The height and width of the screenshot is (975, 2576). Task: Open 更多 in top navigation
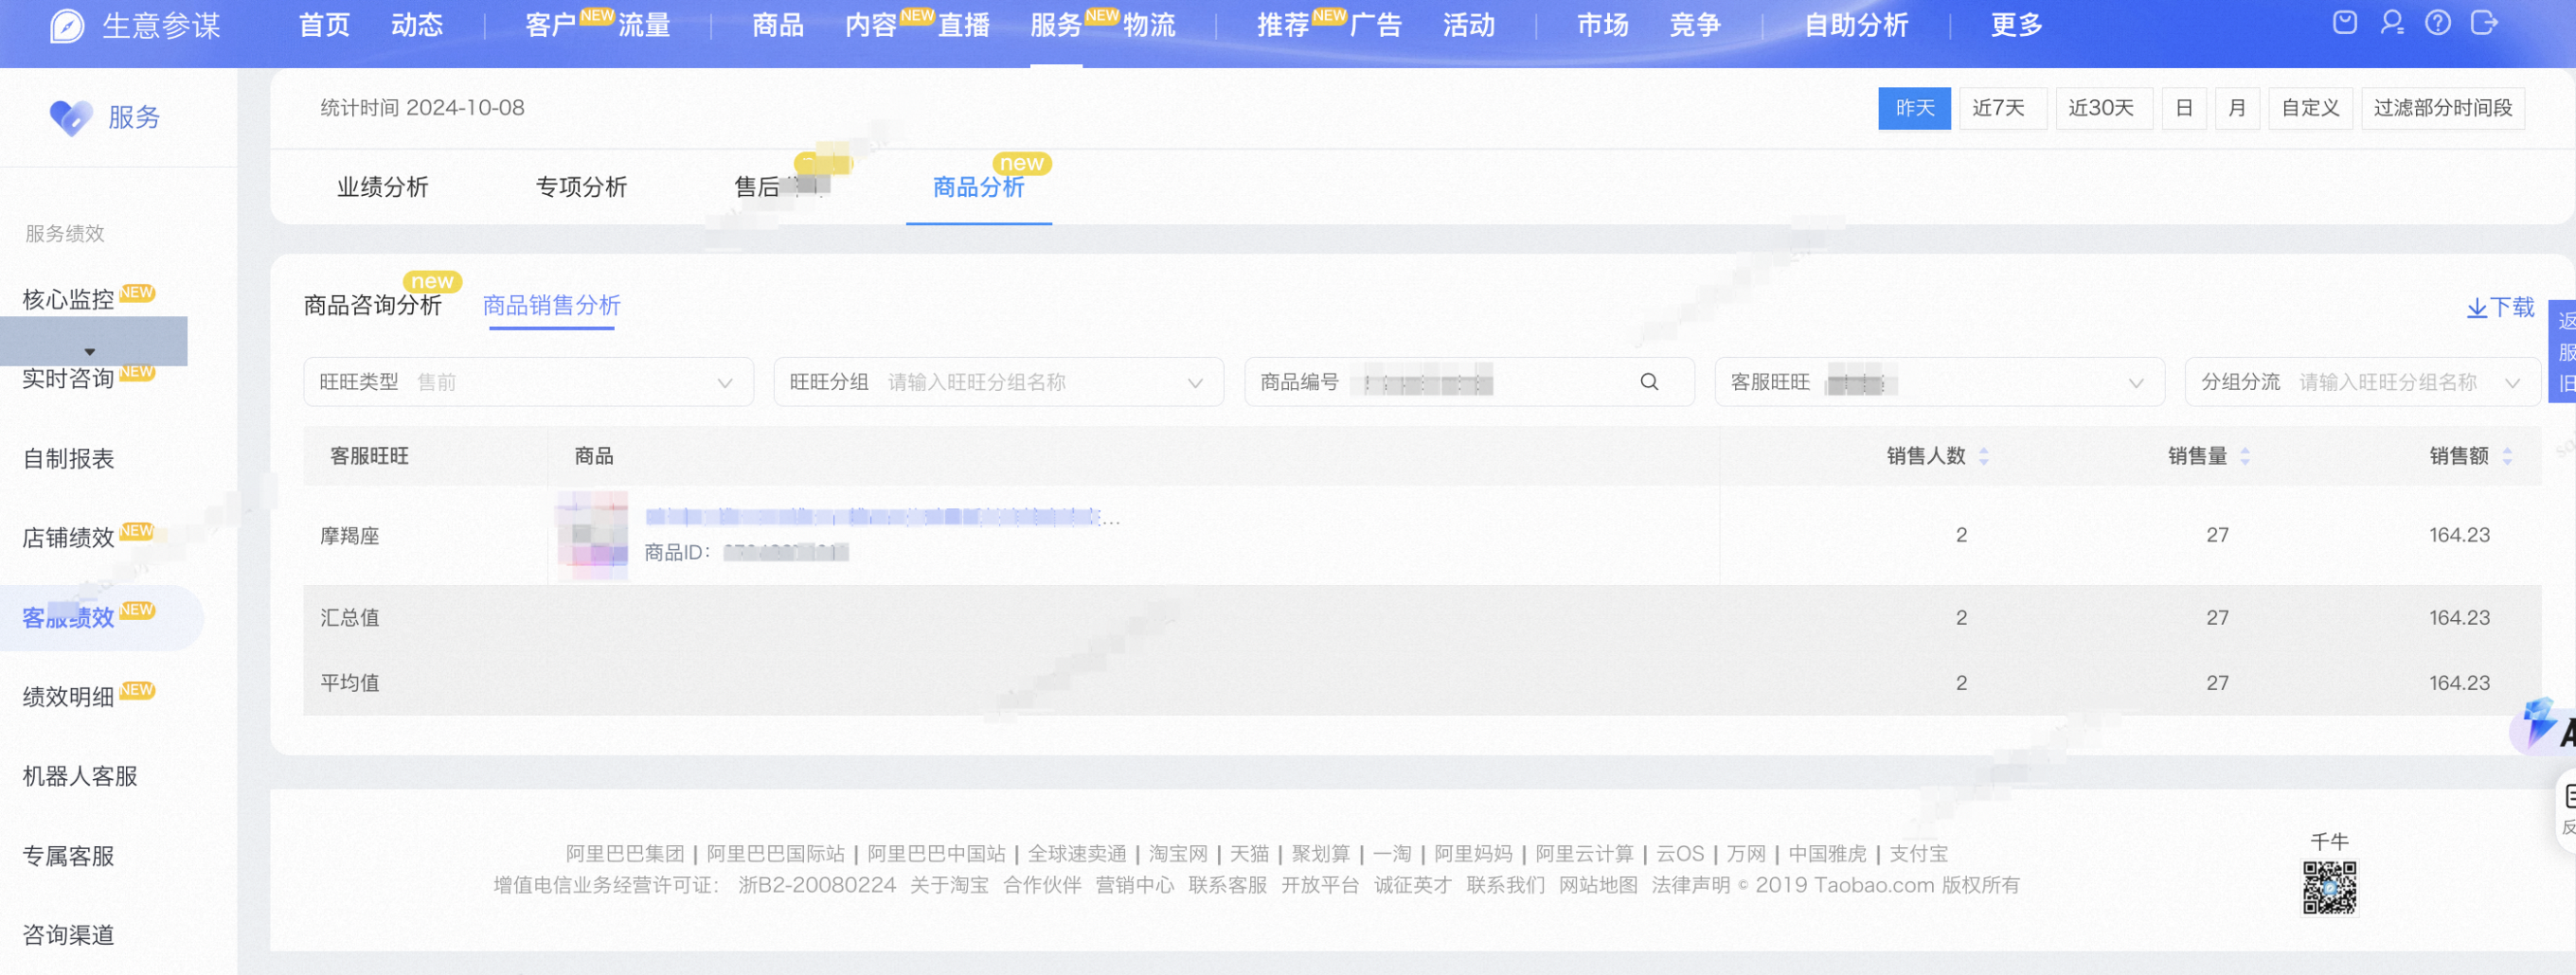(2016, 25)
